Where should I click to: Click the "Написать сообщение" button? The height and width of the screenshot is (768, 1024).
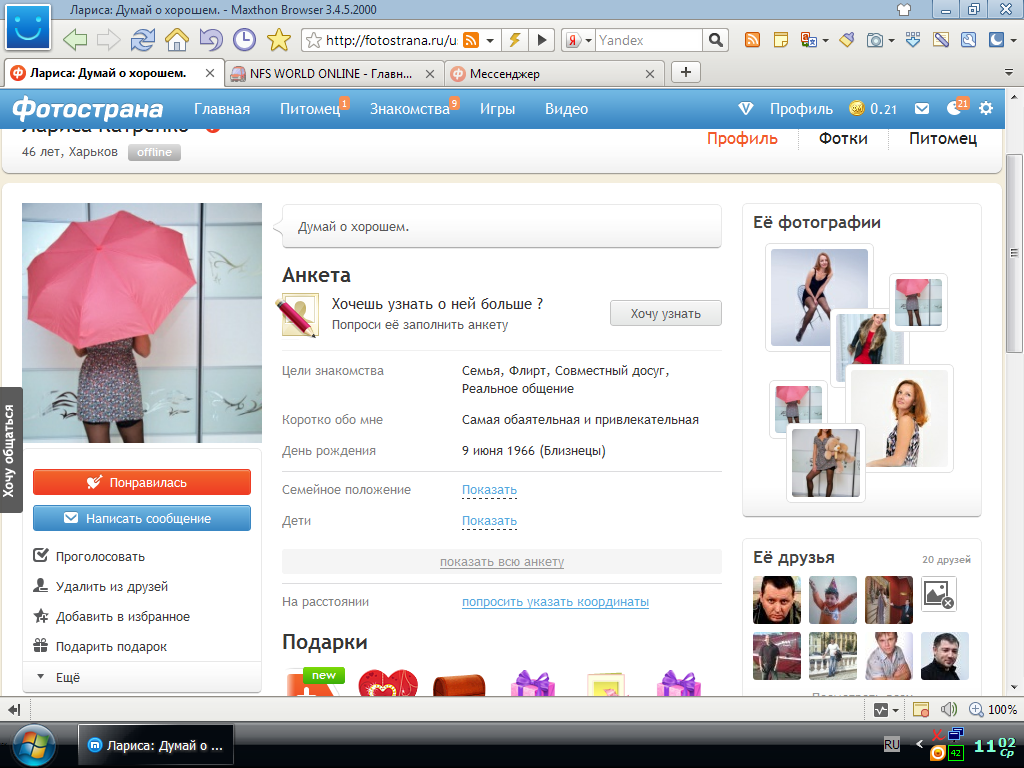coord(142,518)
